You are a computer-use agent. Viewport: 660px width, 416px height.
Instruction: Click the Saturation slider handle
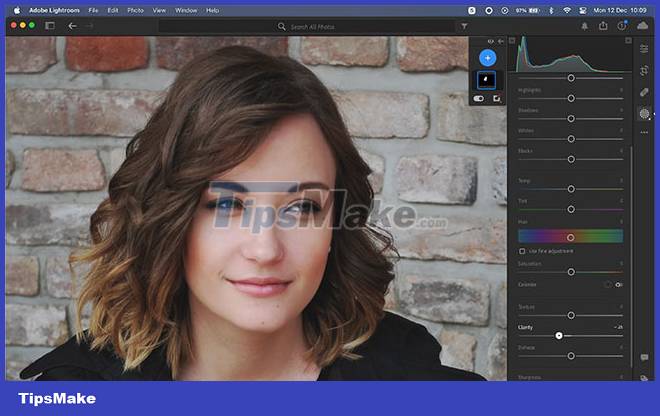click(571, 272)
